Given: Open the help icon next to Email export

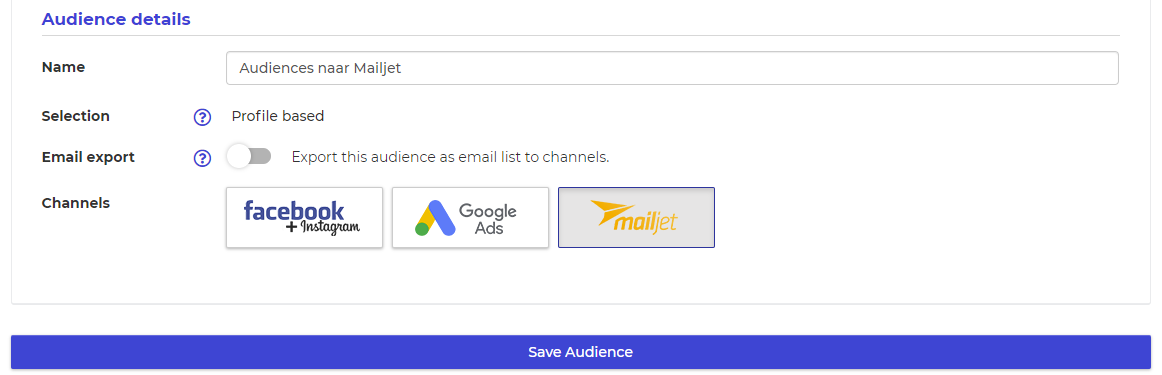Looking at the screenshot, I should coord(202,158).
